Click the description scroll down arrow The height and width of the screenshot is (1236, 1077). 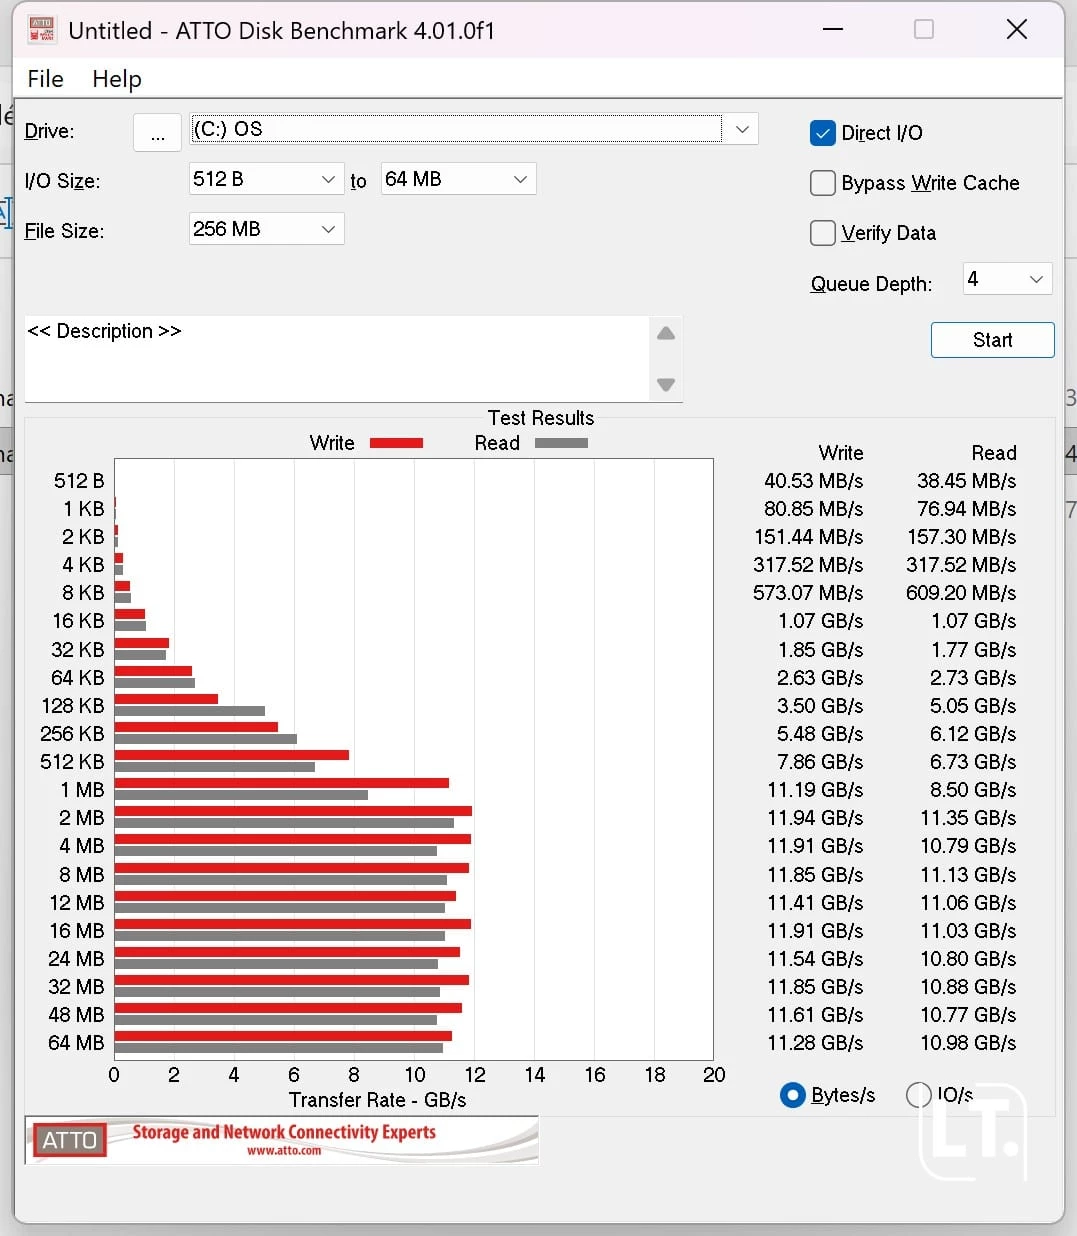(666, 384)
